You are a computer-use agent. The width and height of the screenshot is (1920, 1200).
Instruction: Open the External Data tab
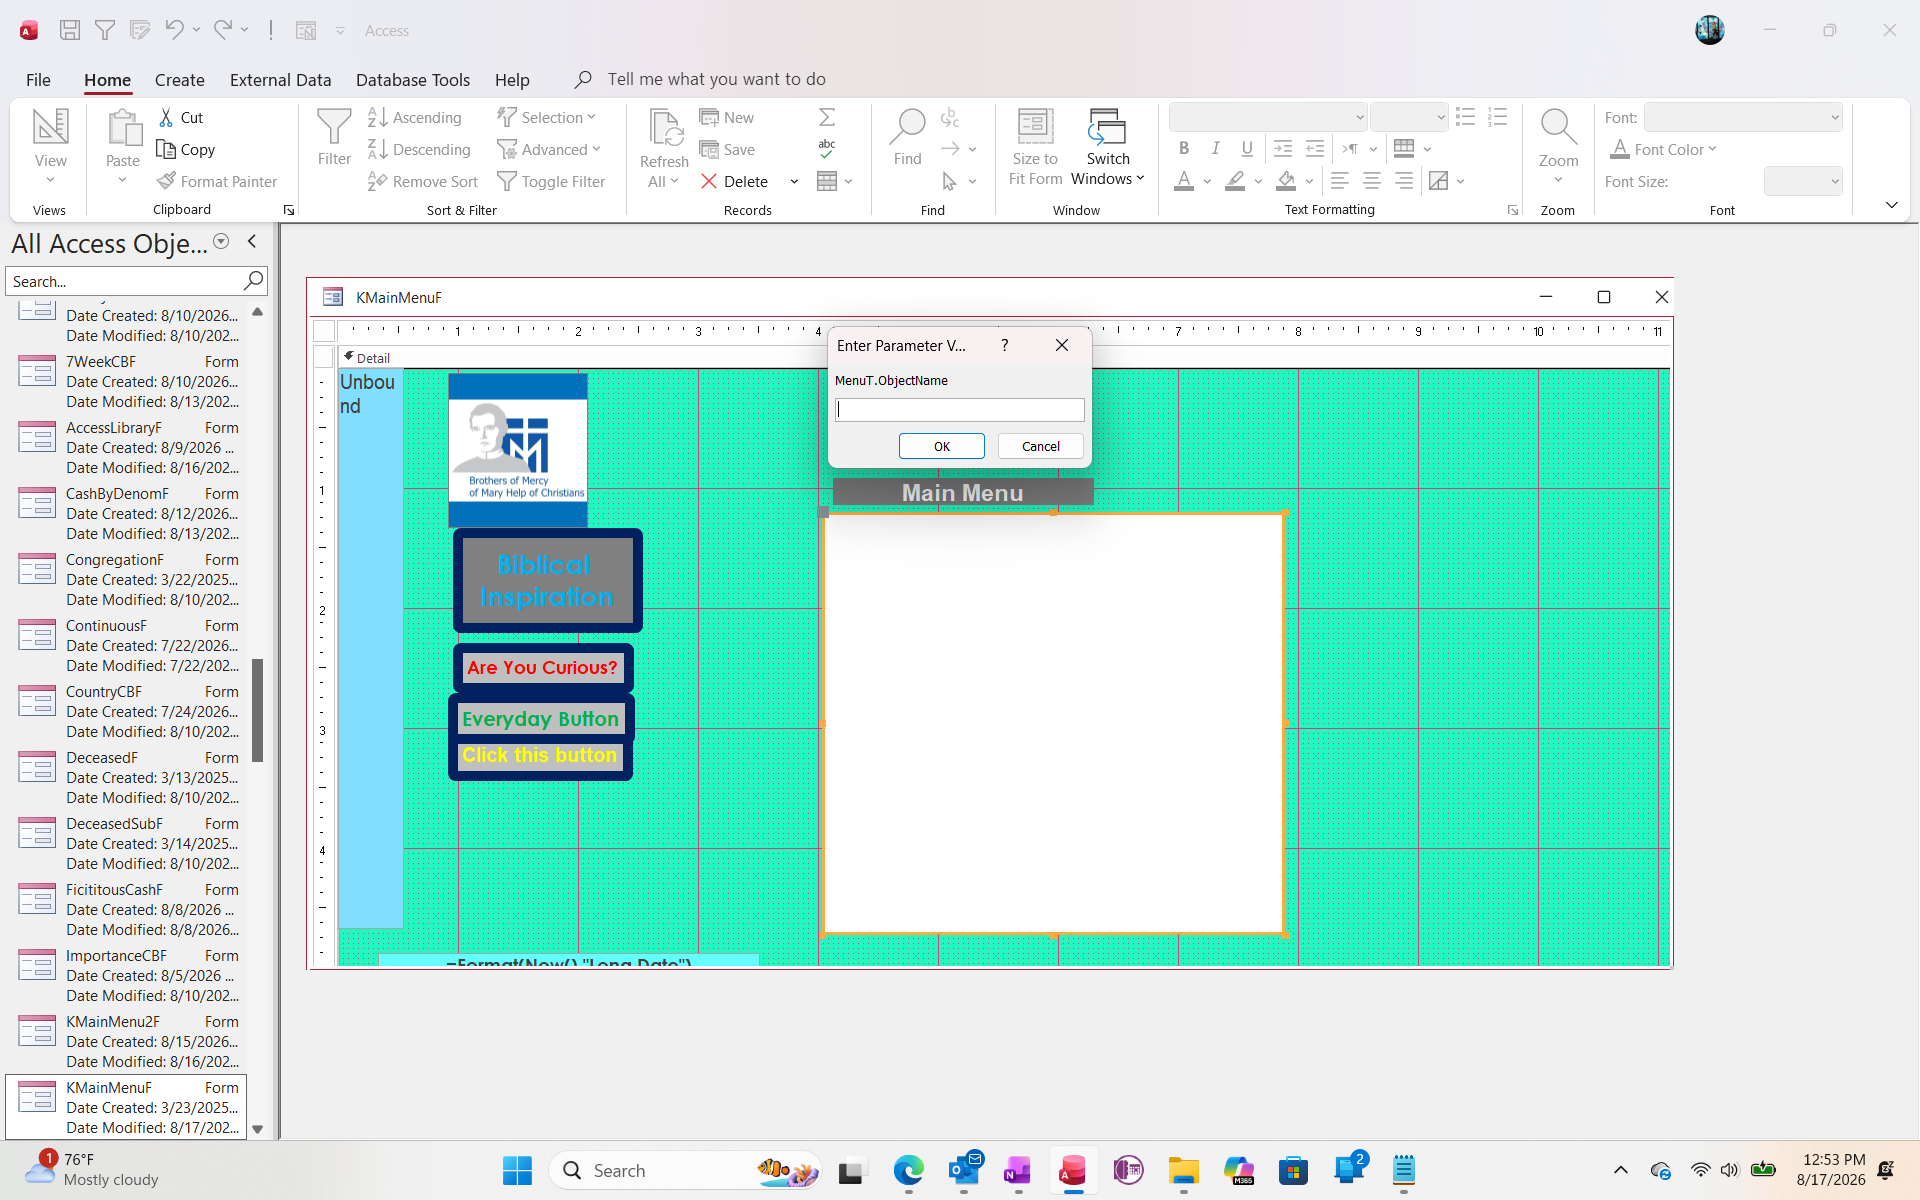pyautogui.click(x=280, y=80)
